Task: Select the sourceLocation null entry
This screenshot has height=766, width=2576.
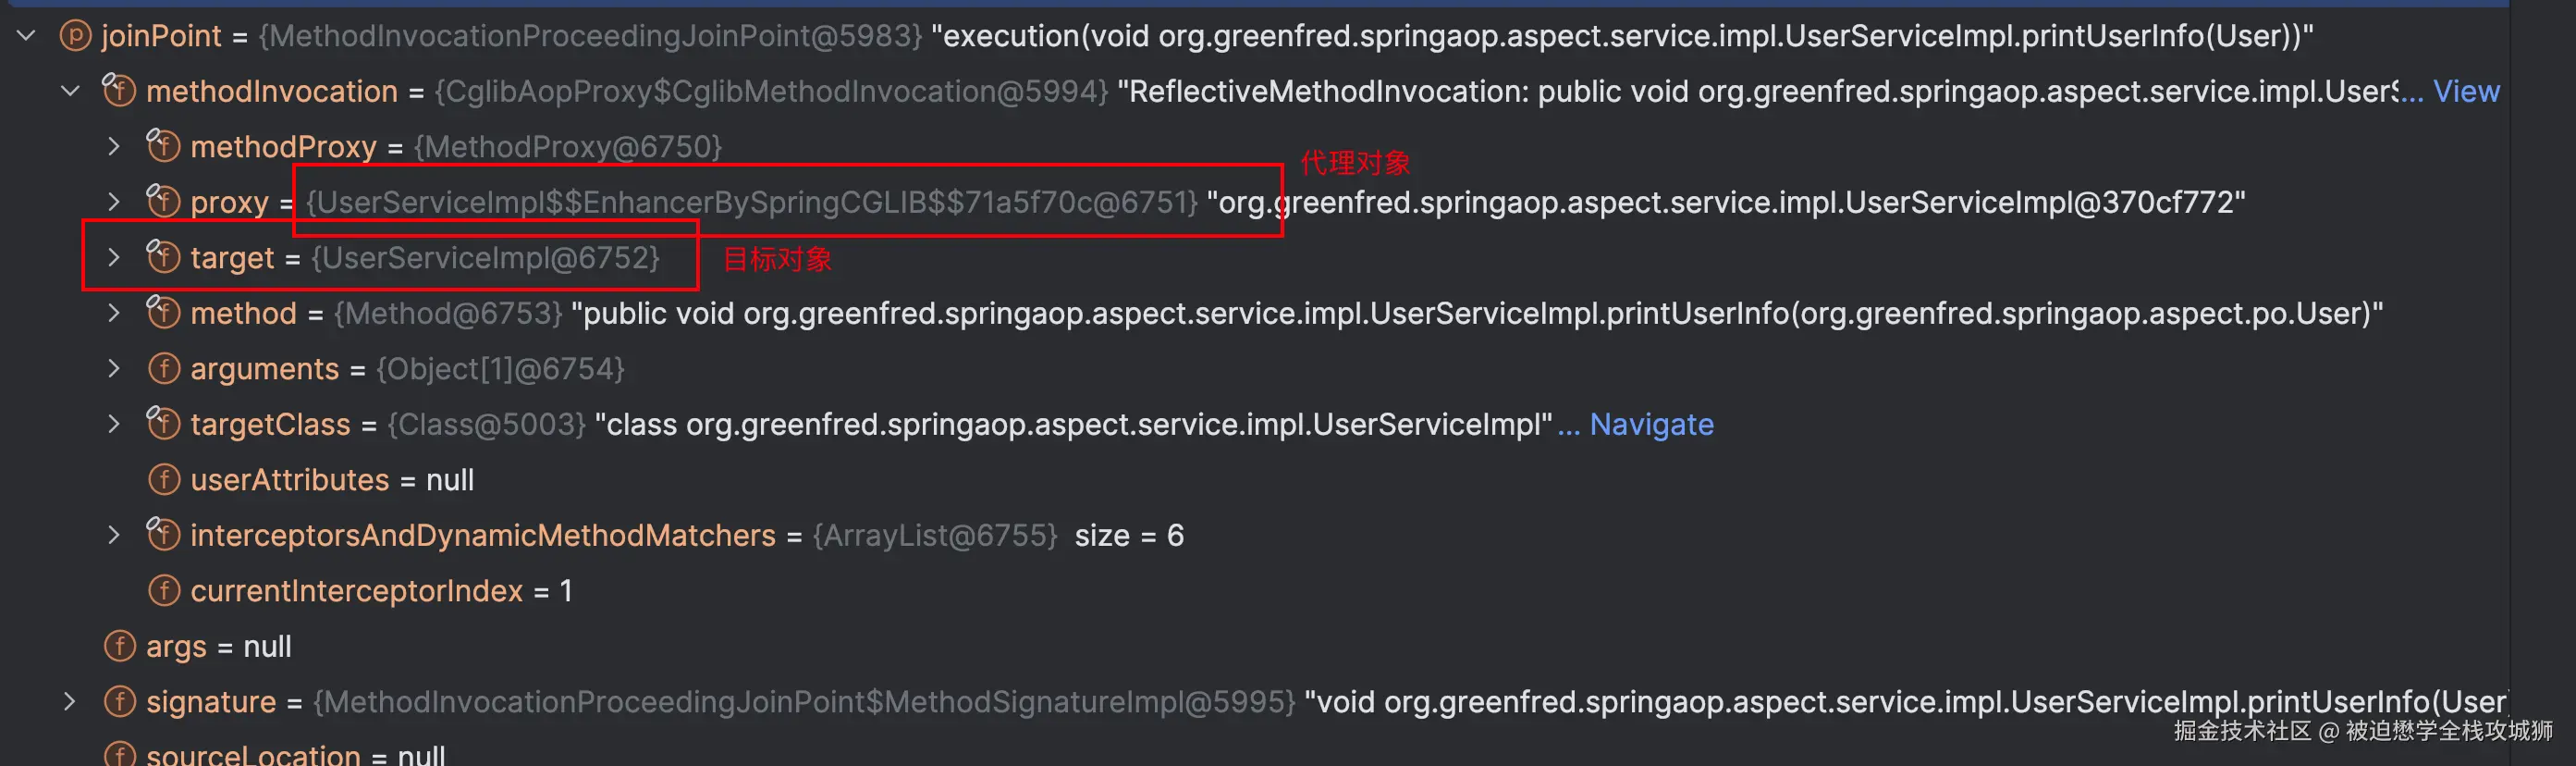Action: tap(253, 755)
